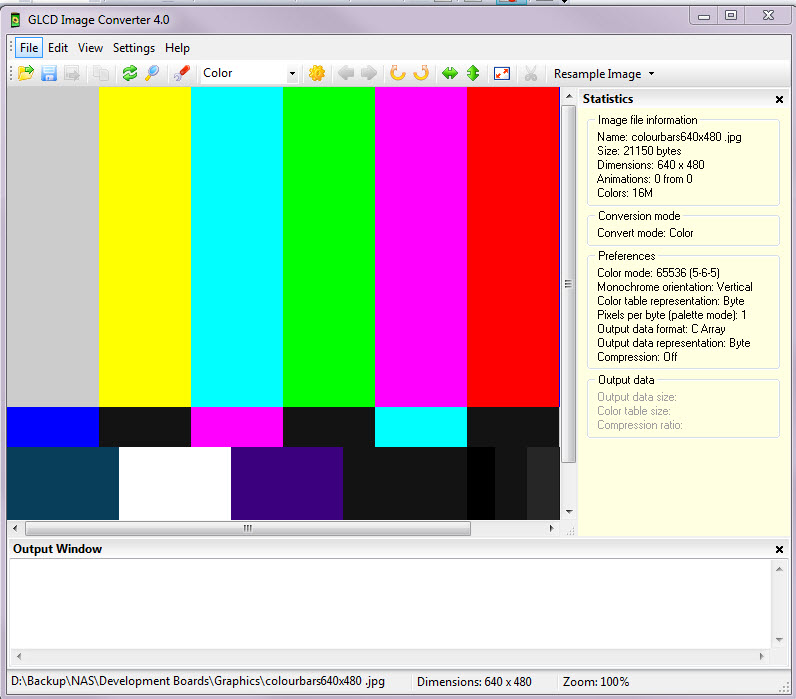
Task: Click the orange gear convert icon
Action: click(317, 73)
